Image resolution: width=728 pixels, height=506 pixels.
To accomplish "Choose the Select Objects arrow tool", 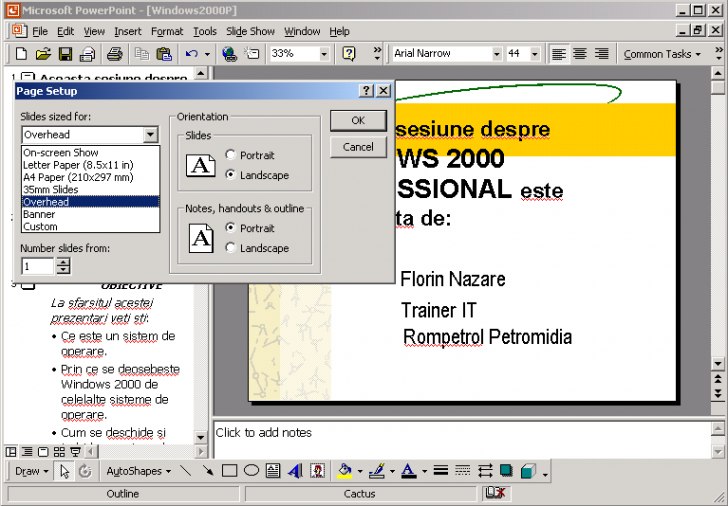I will [64, 471].
